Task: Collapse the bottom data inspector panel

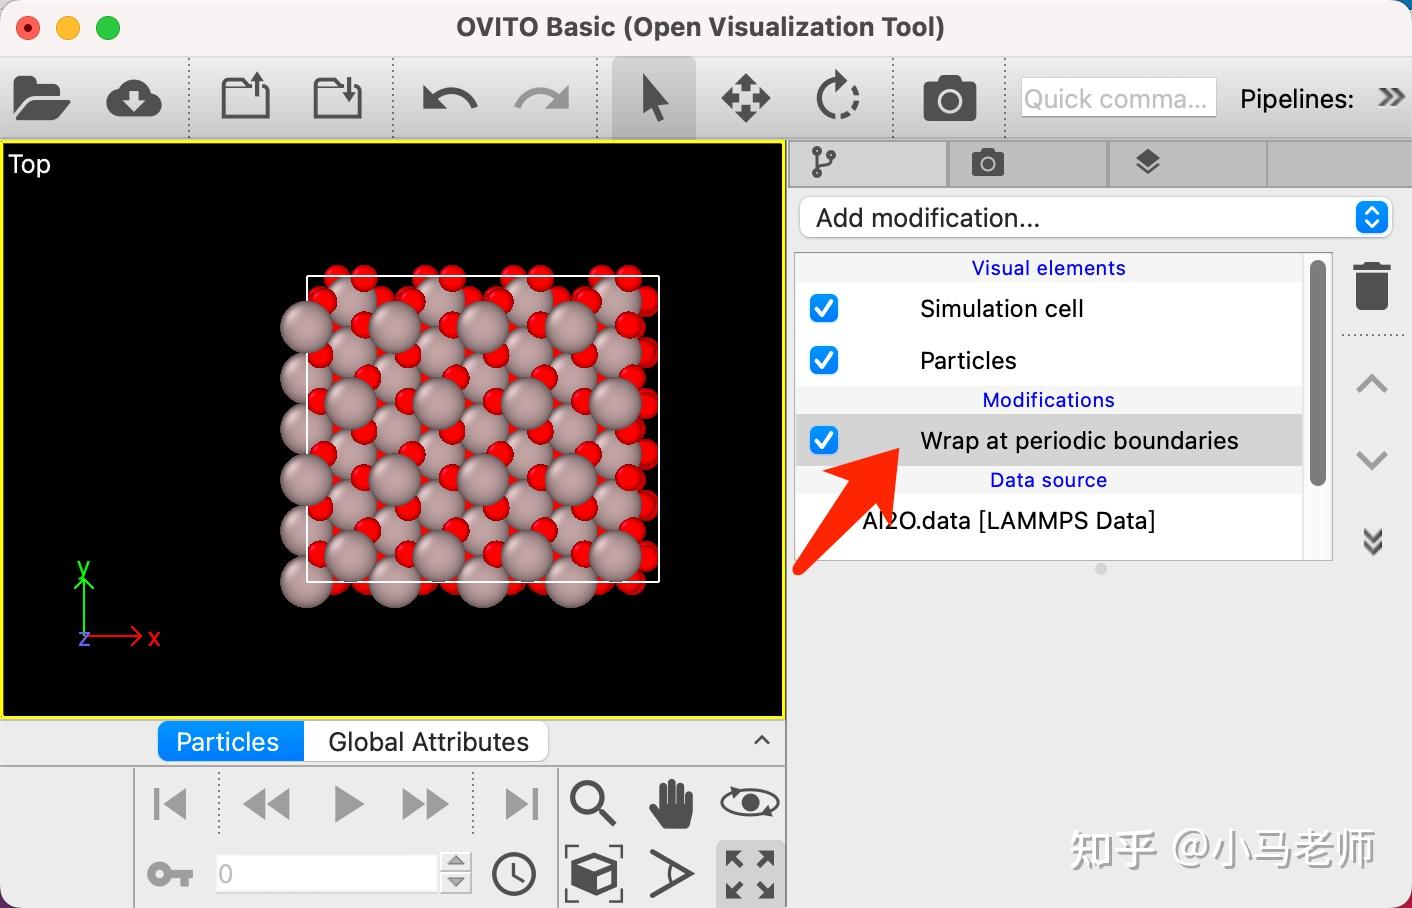Action: [762, 740]
